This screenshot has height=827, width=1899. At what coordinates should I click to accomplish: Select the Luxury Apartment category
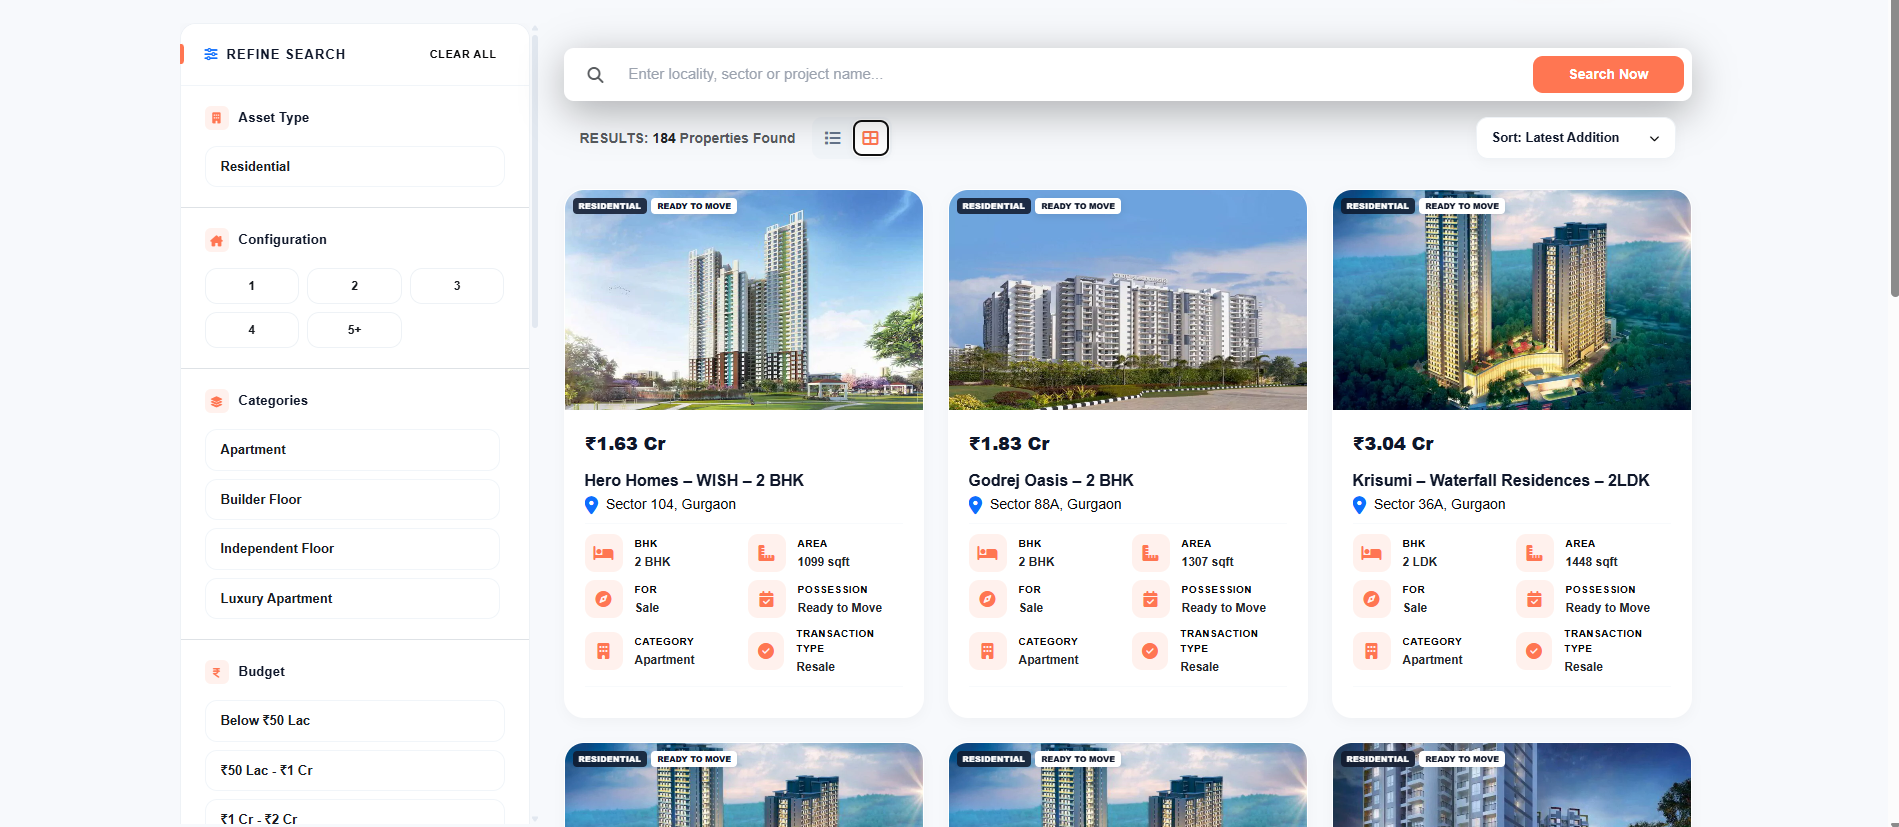[352, 599]
